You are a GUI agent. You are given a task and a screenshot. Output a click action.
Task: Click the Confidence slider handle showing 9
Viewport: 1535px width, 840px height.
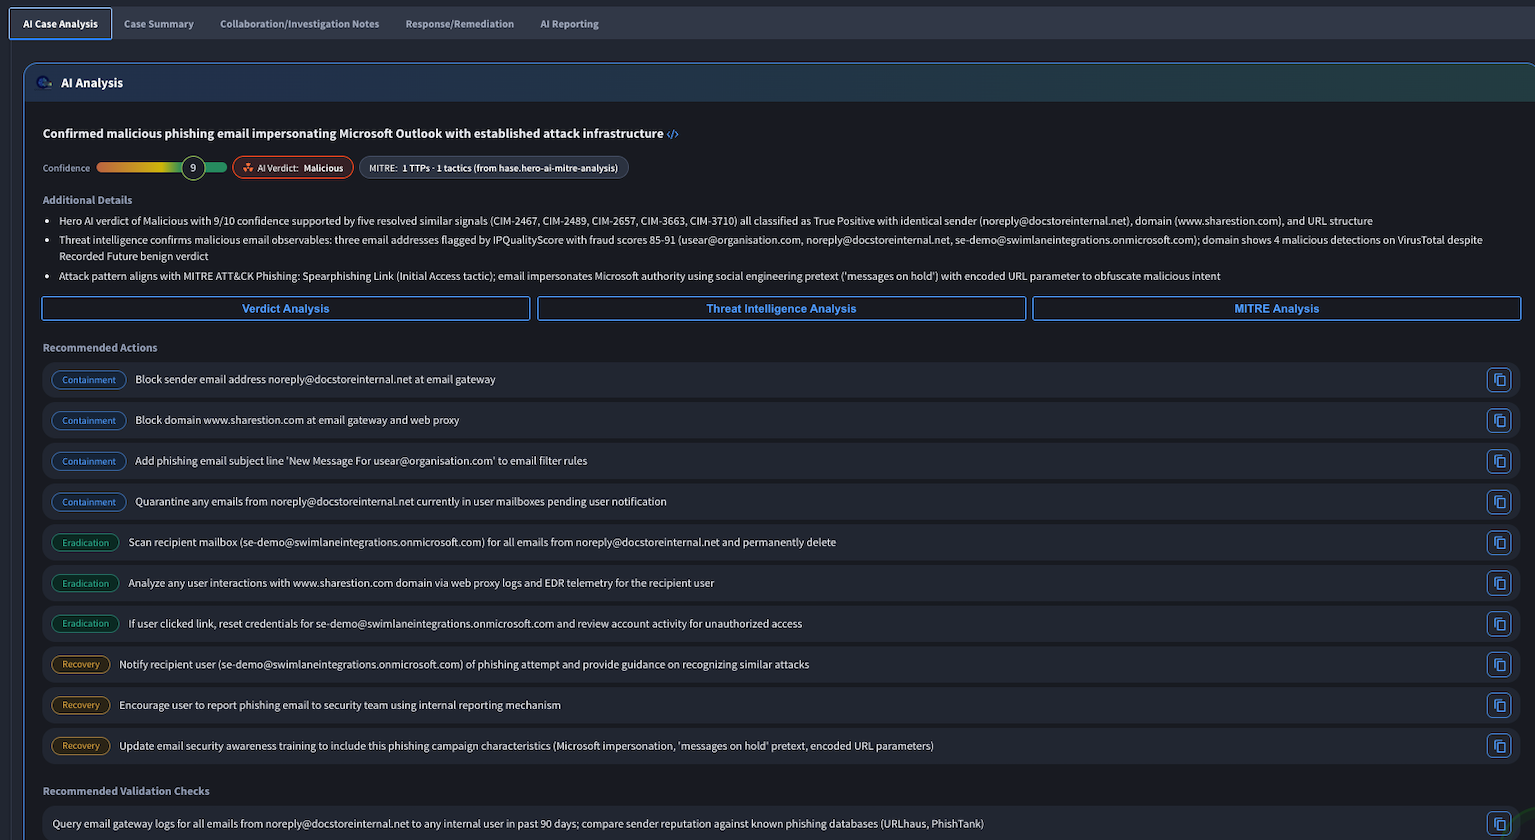click(194, 167)
